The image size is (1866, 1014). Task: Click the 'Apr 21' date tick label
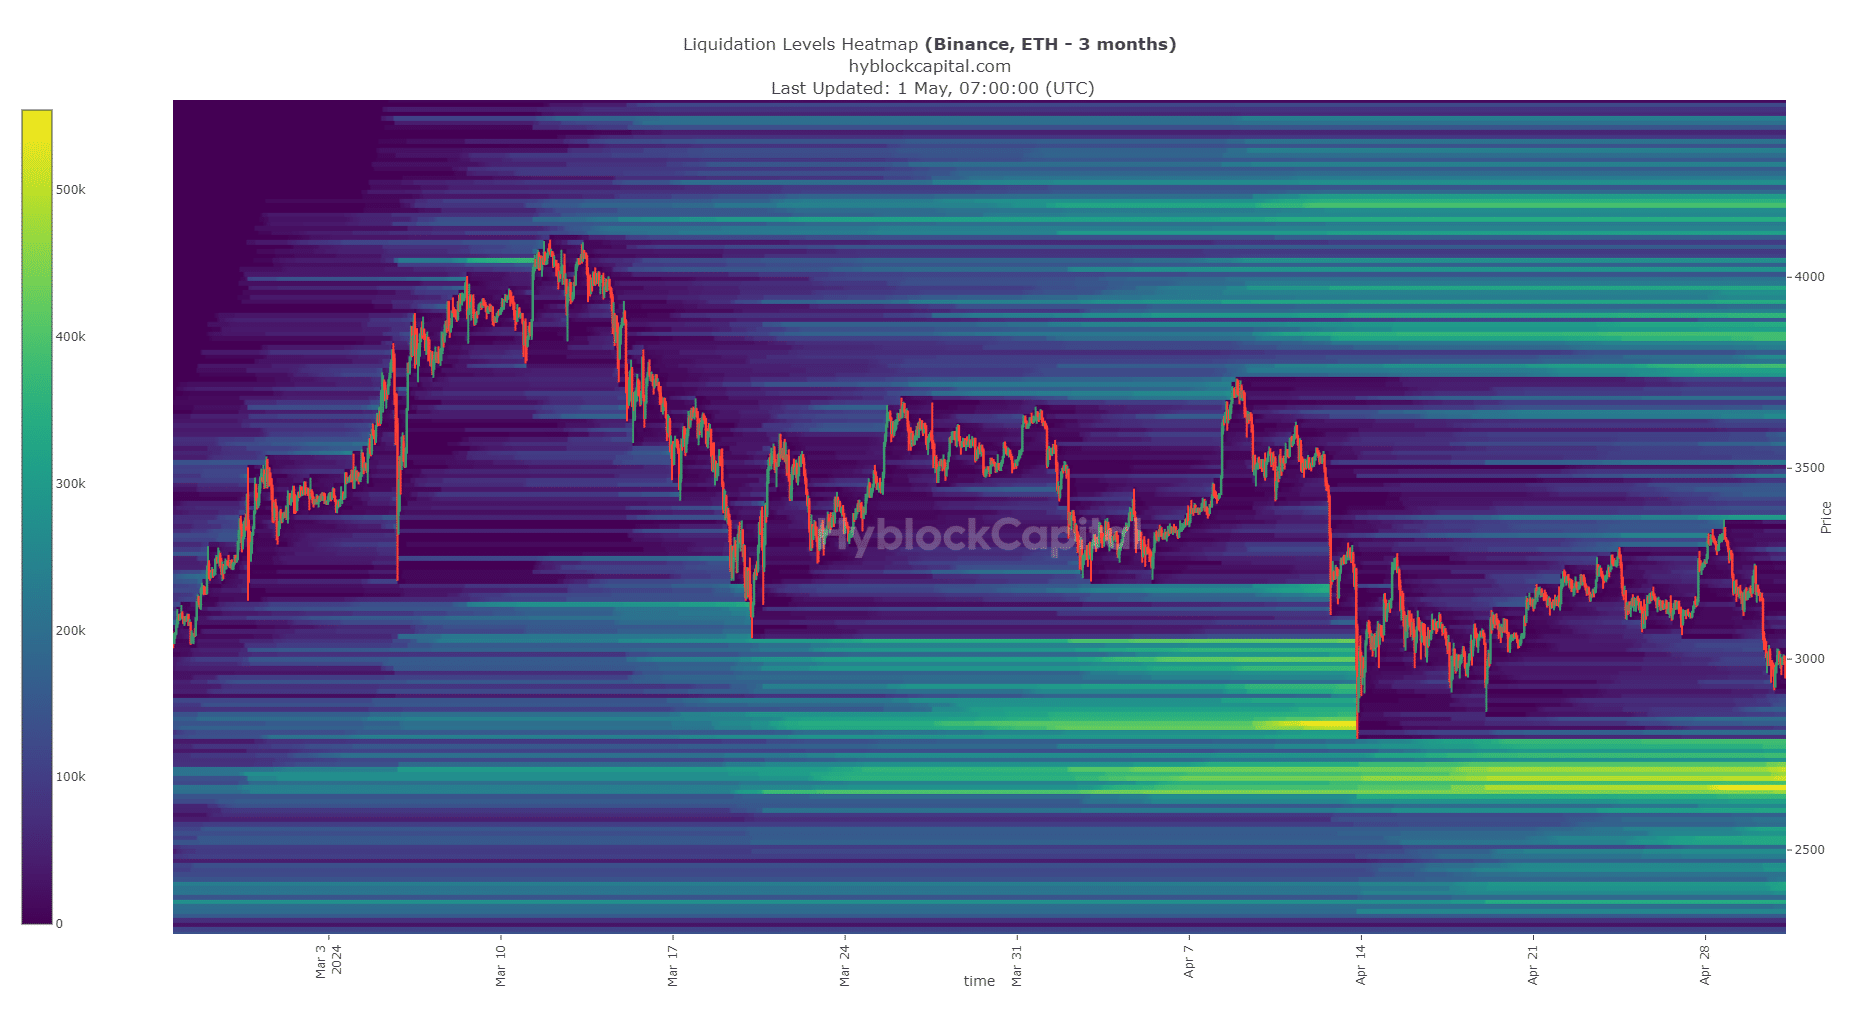click(1532, 965)
